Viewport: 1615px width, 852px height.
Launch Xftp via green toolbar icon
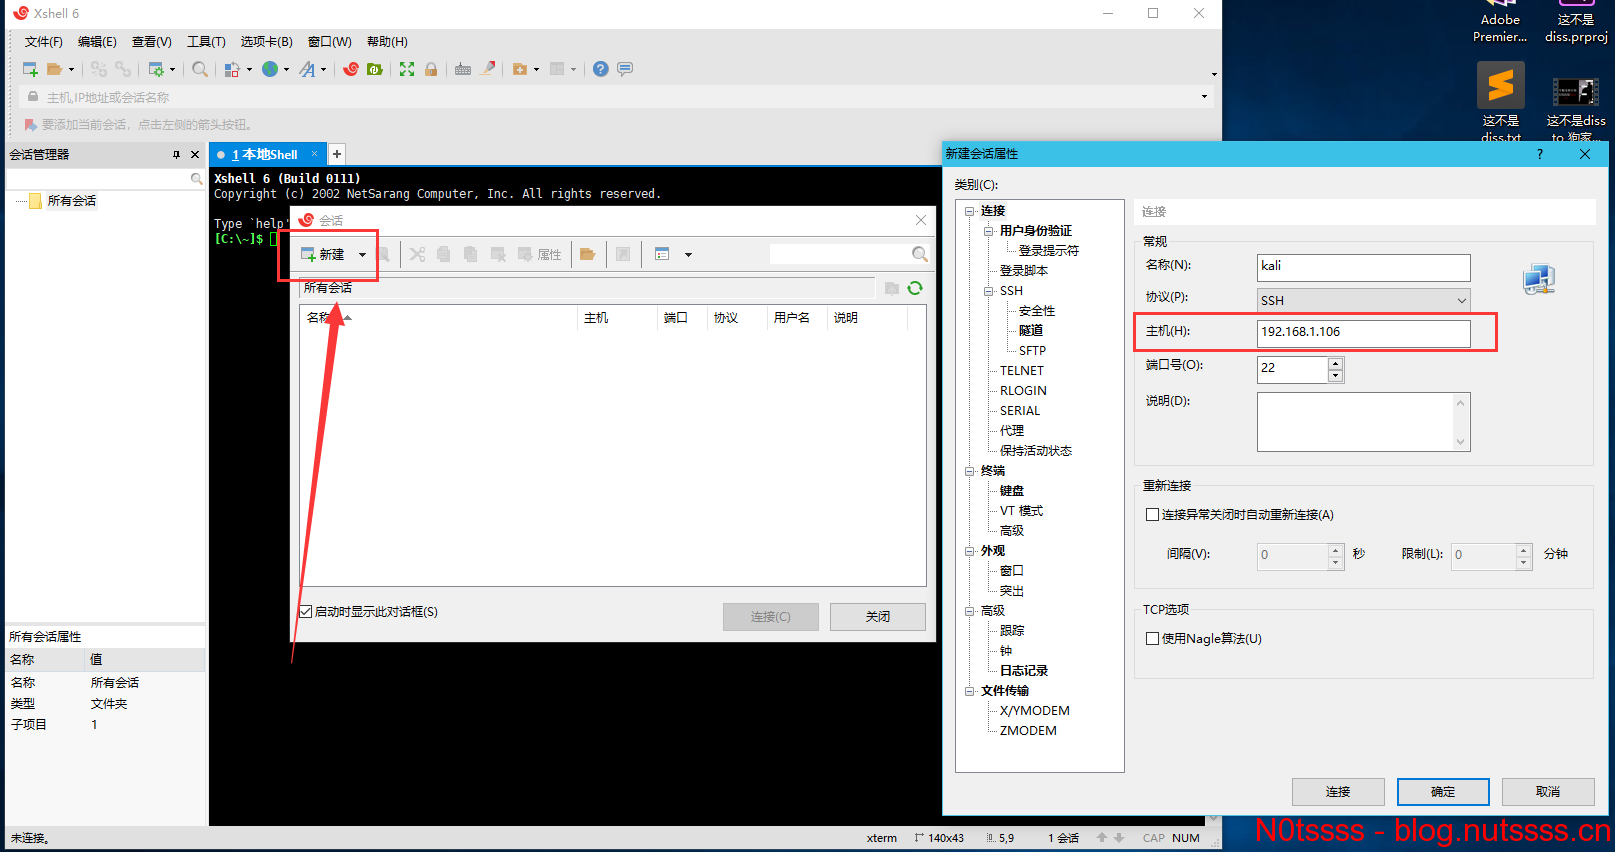[375, 69]
